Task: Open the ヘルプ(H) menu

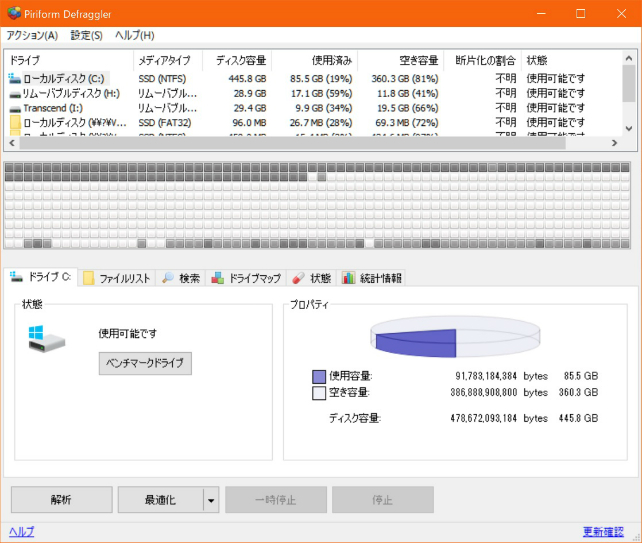Action: (135, 36)
